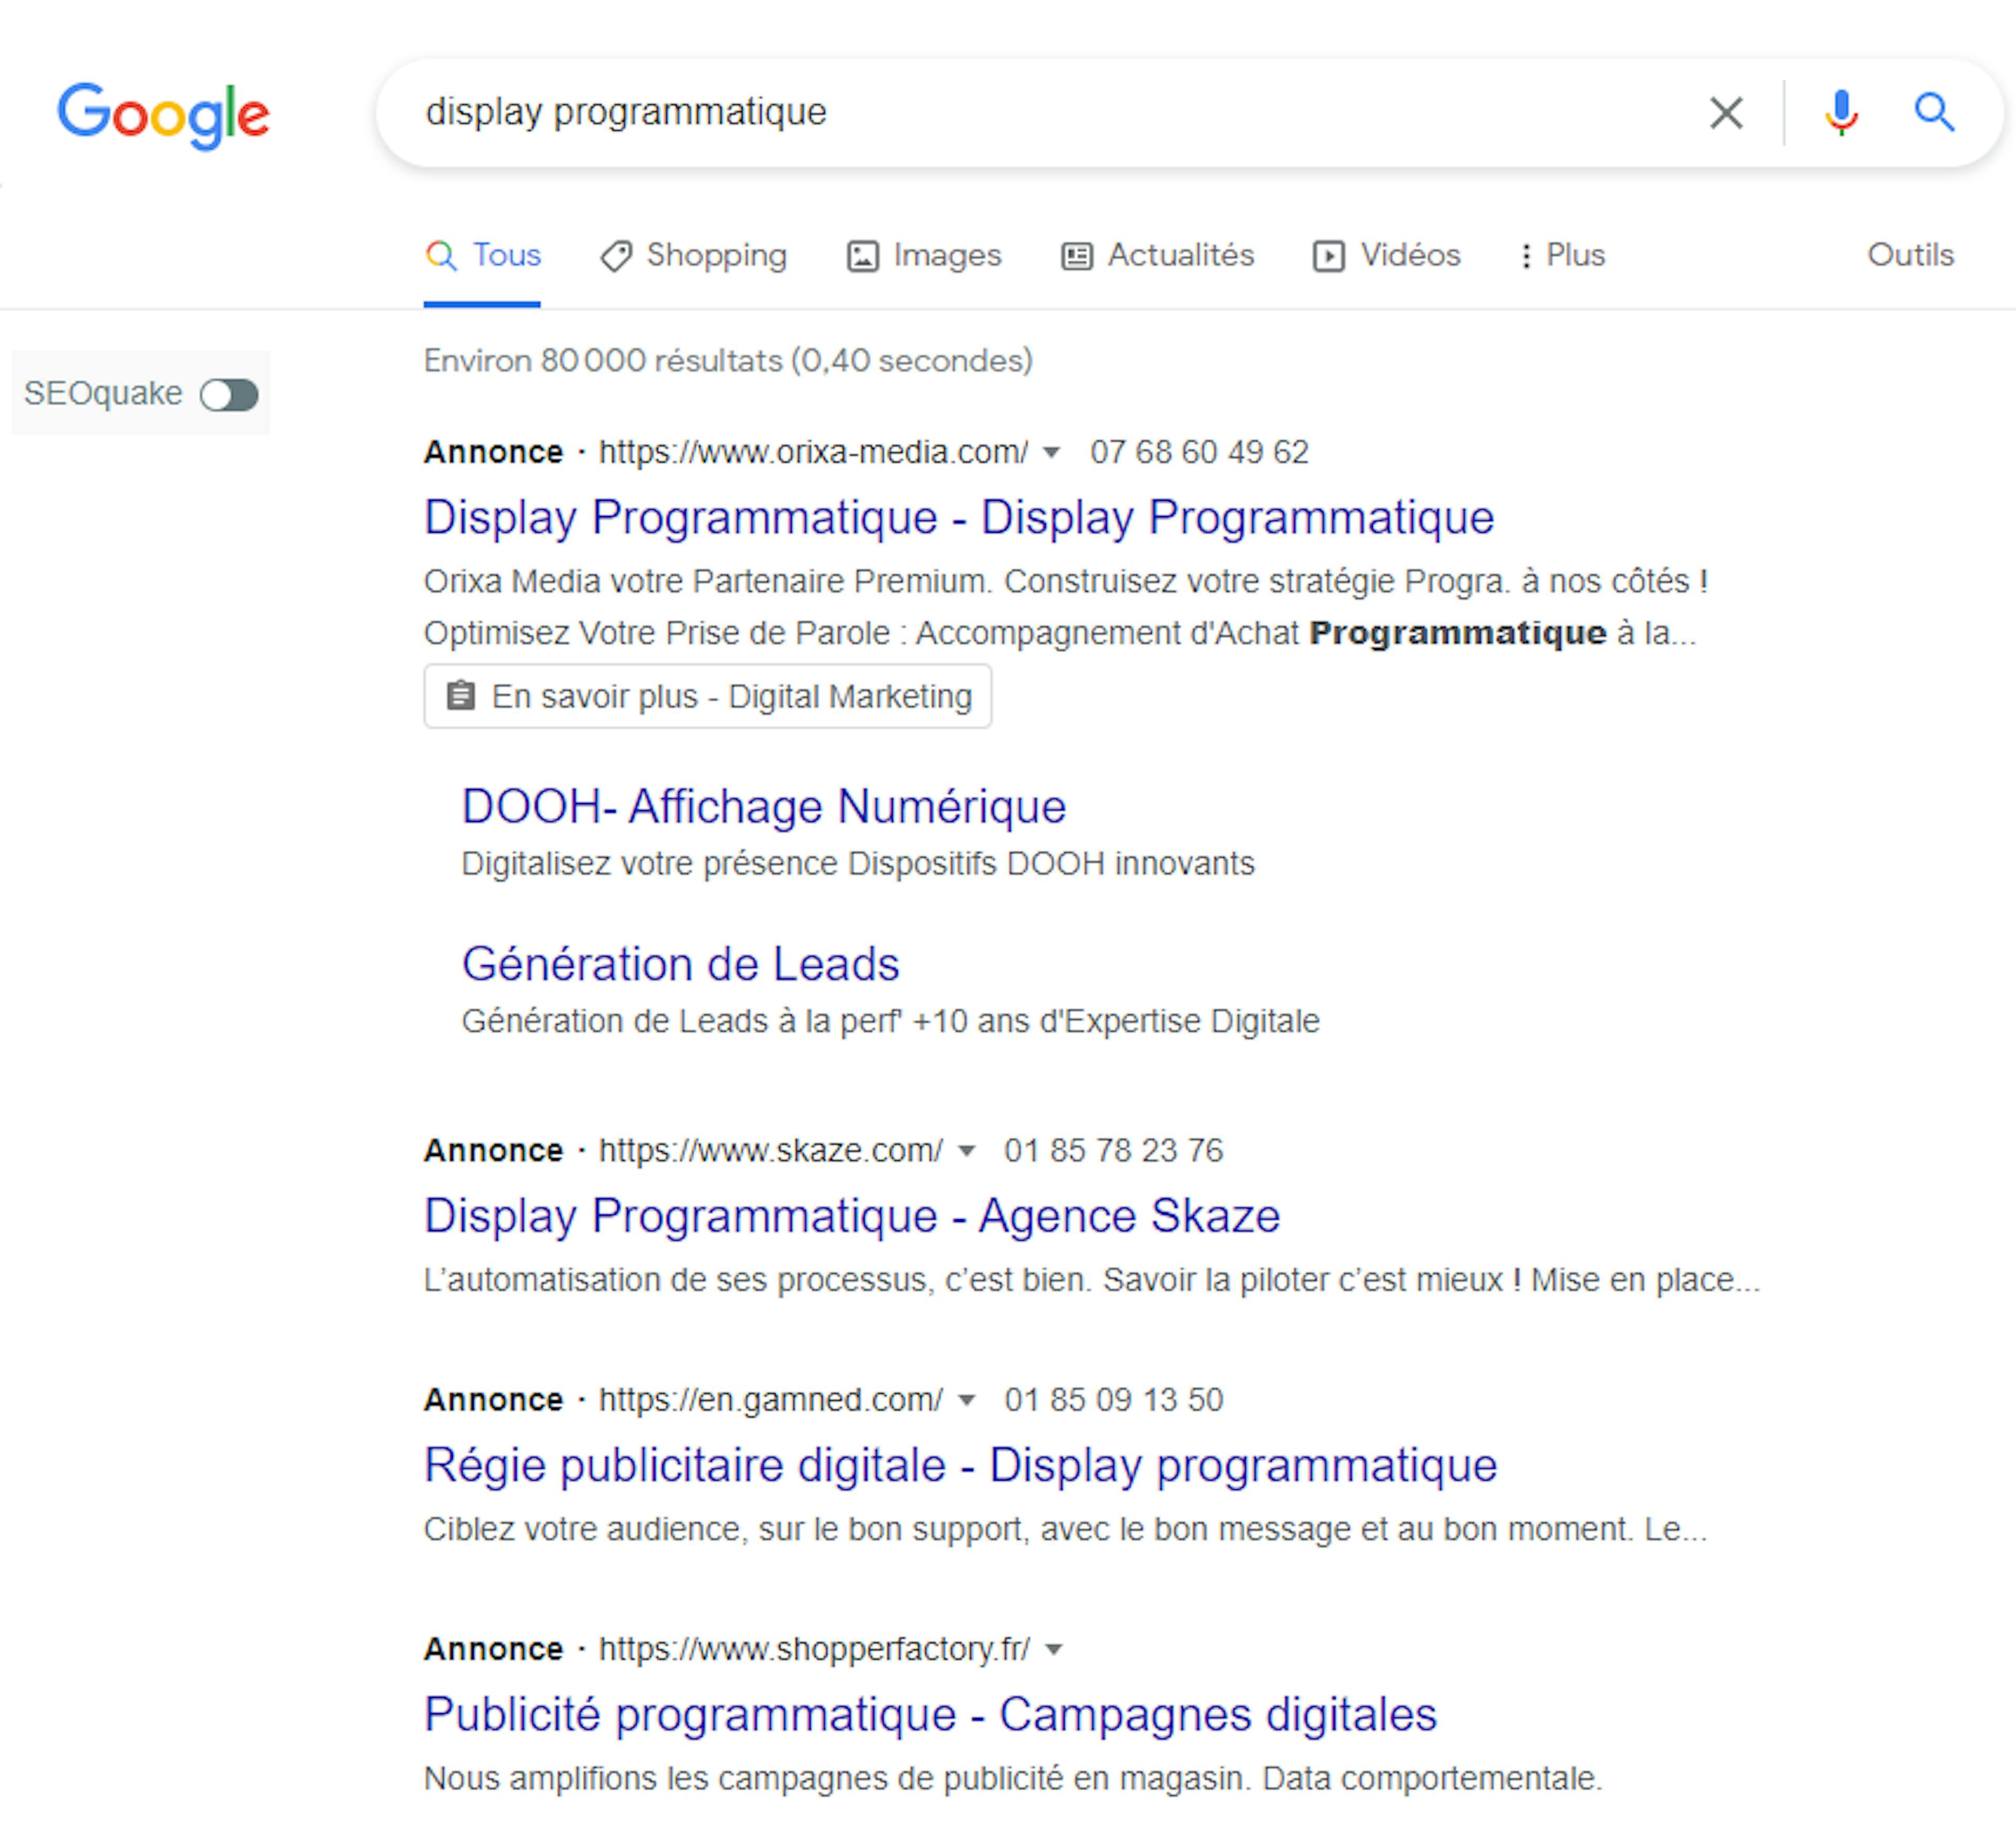
Task: Click the Vidéos play icon
Action: pyautogui.click(x=1328, y=255)
